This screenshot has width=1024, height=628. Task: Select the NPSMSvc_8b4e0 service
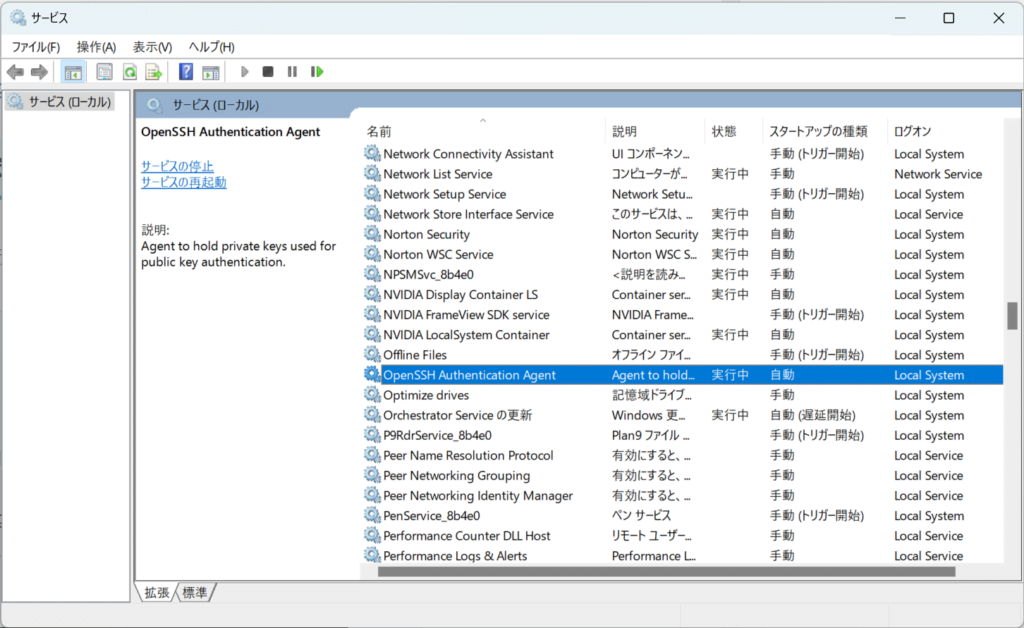[428, 274]
